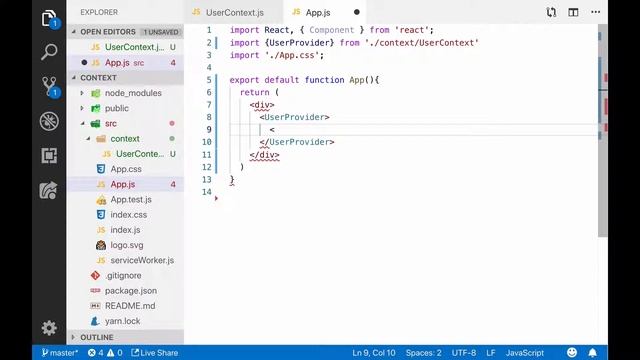Change encoding via UTF-8
This screenshot has height=360, width=640.
464,353
